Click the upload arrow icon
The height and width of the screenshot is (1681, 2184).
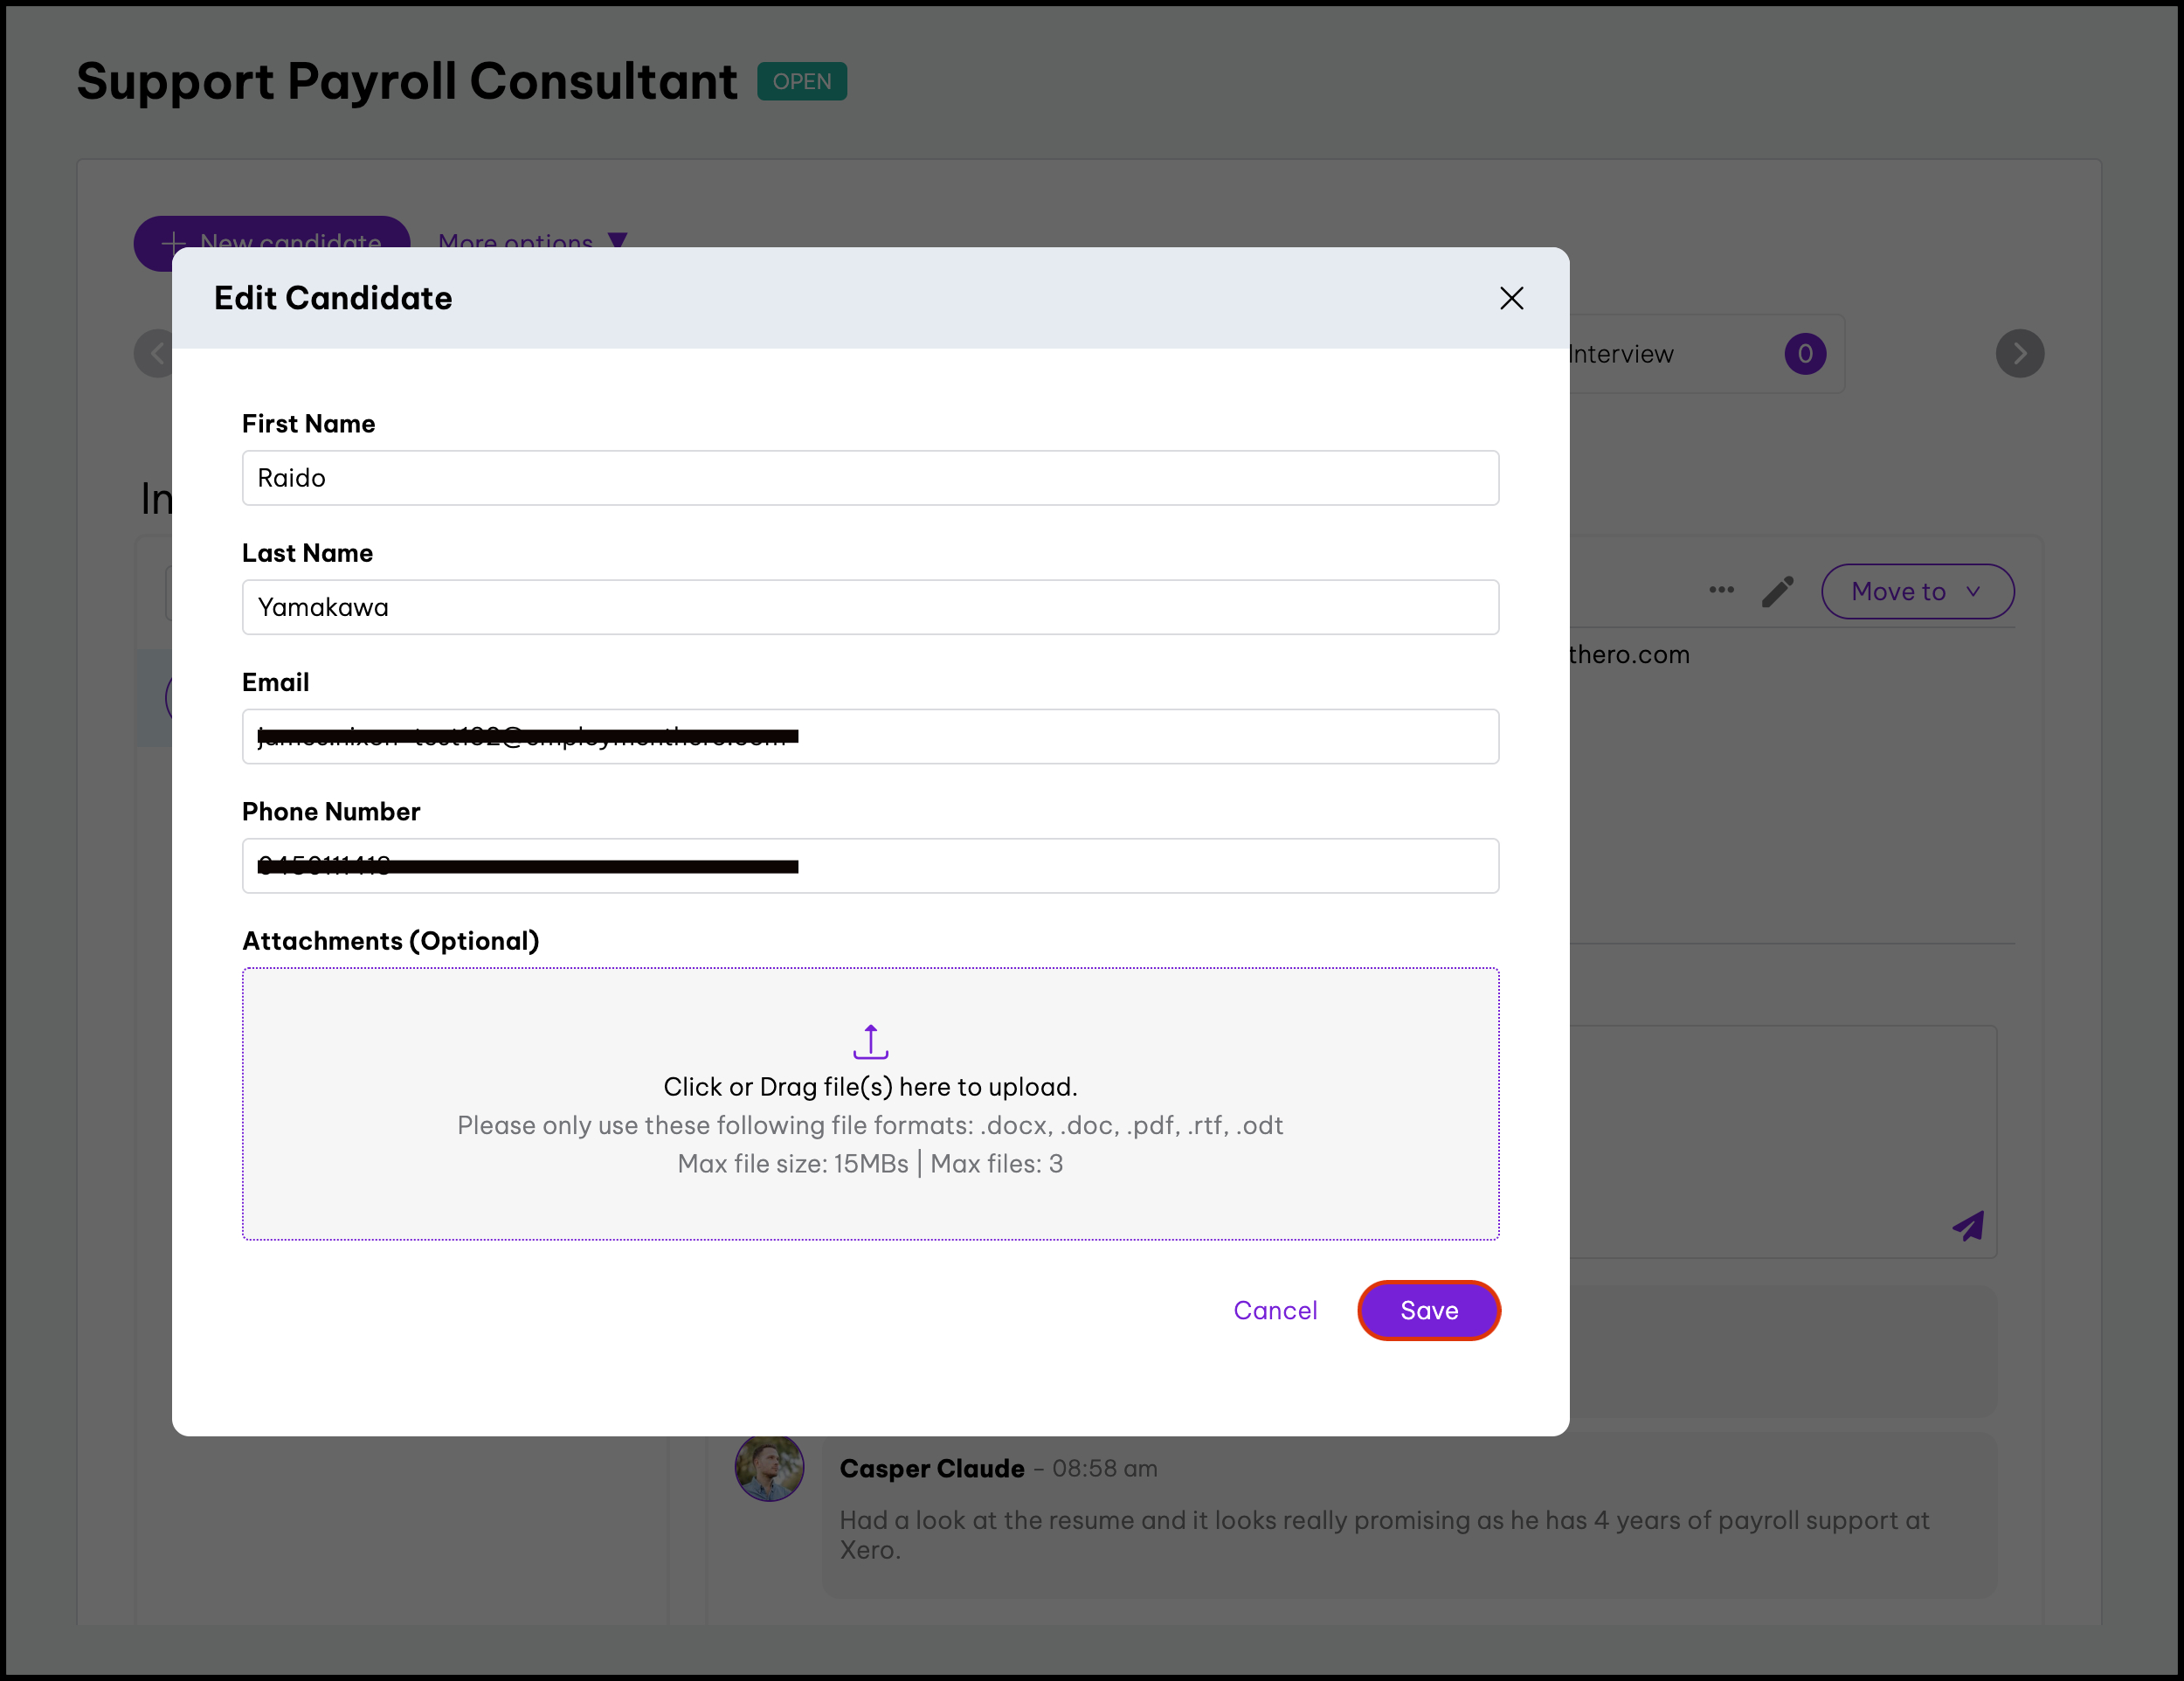tap(870, 1041)
